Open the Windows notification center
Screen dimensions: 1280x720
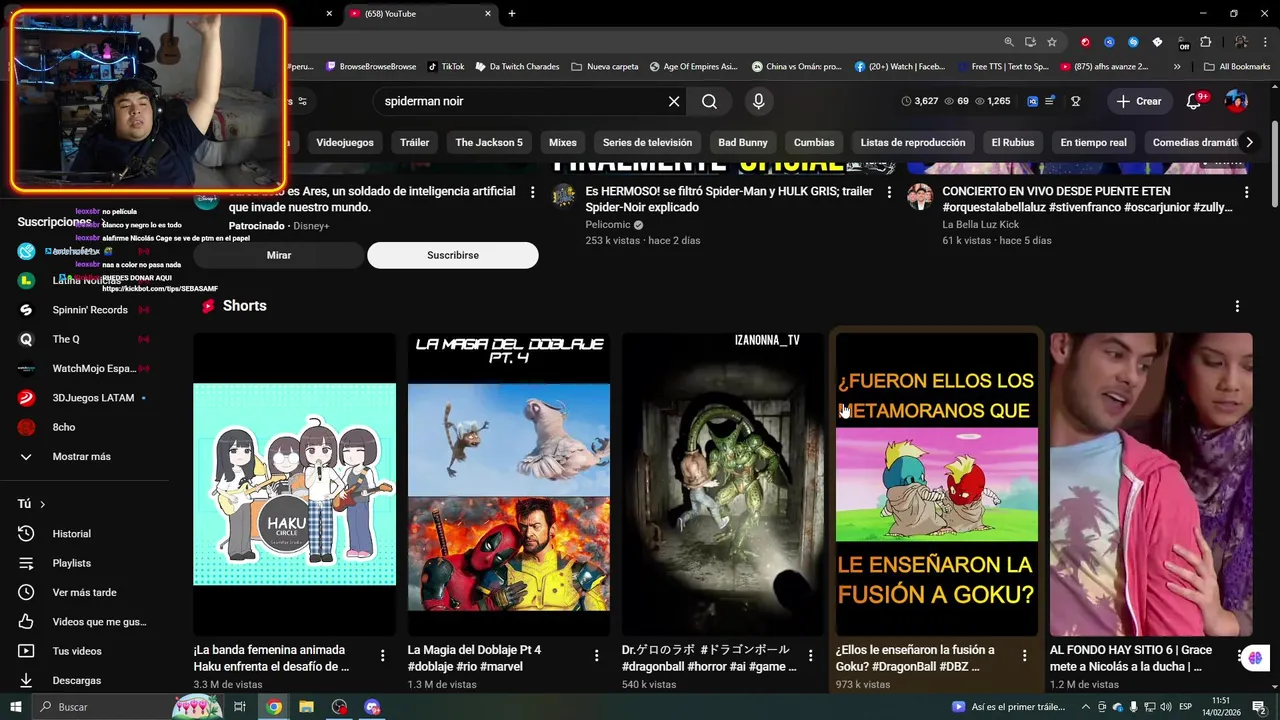[1258, 707]
